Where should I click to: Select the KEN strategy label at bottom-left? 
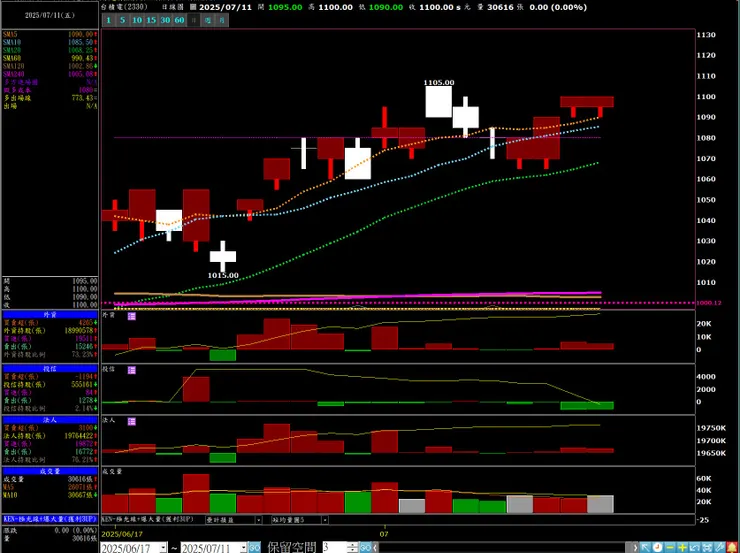[x=50, y=519]
